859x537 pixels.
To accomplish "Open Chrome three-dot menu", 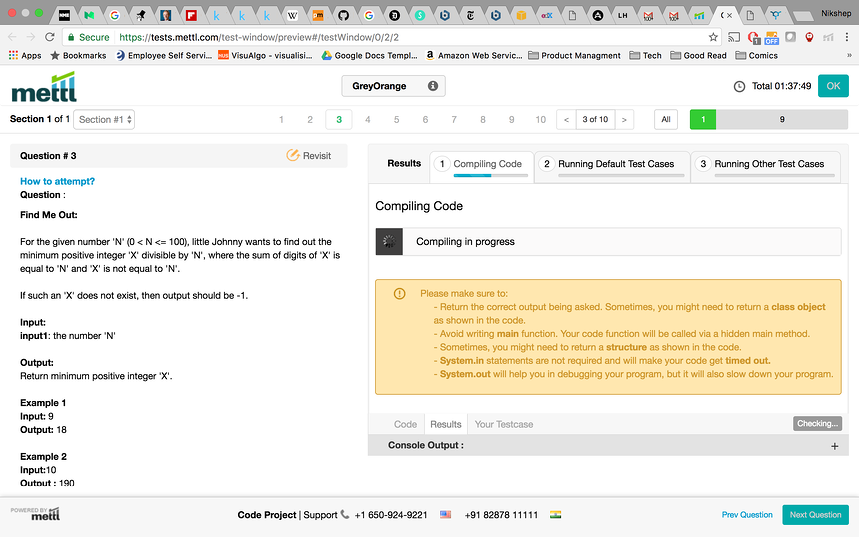I will [x=847, y=37].
